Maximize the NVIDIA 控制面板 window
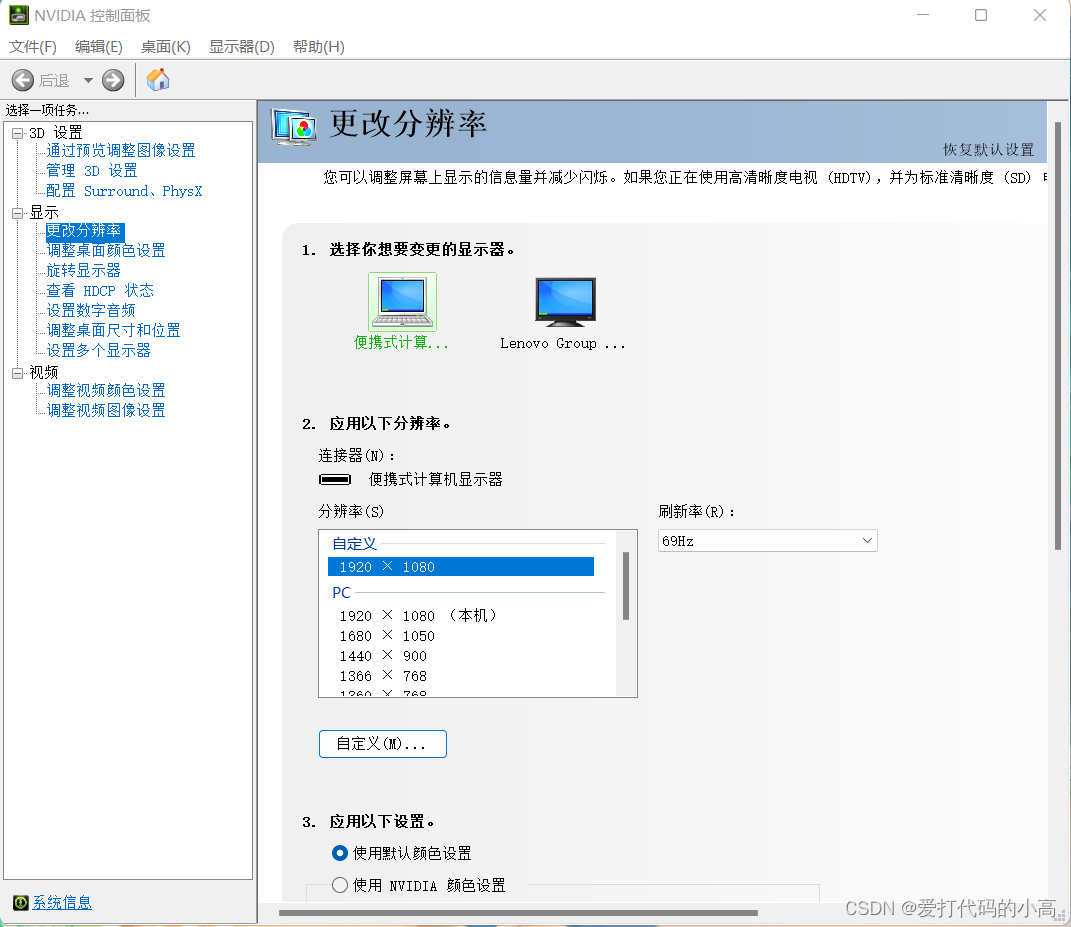Viewport: 1071px width, 927px height. point(981,15)
